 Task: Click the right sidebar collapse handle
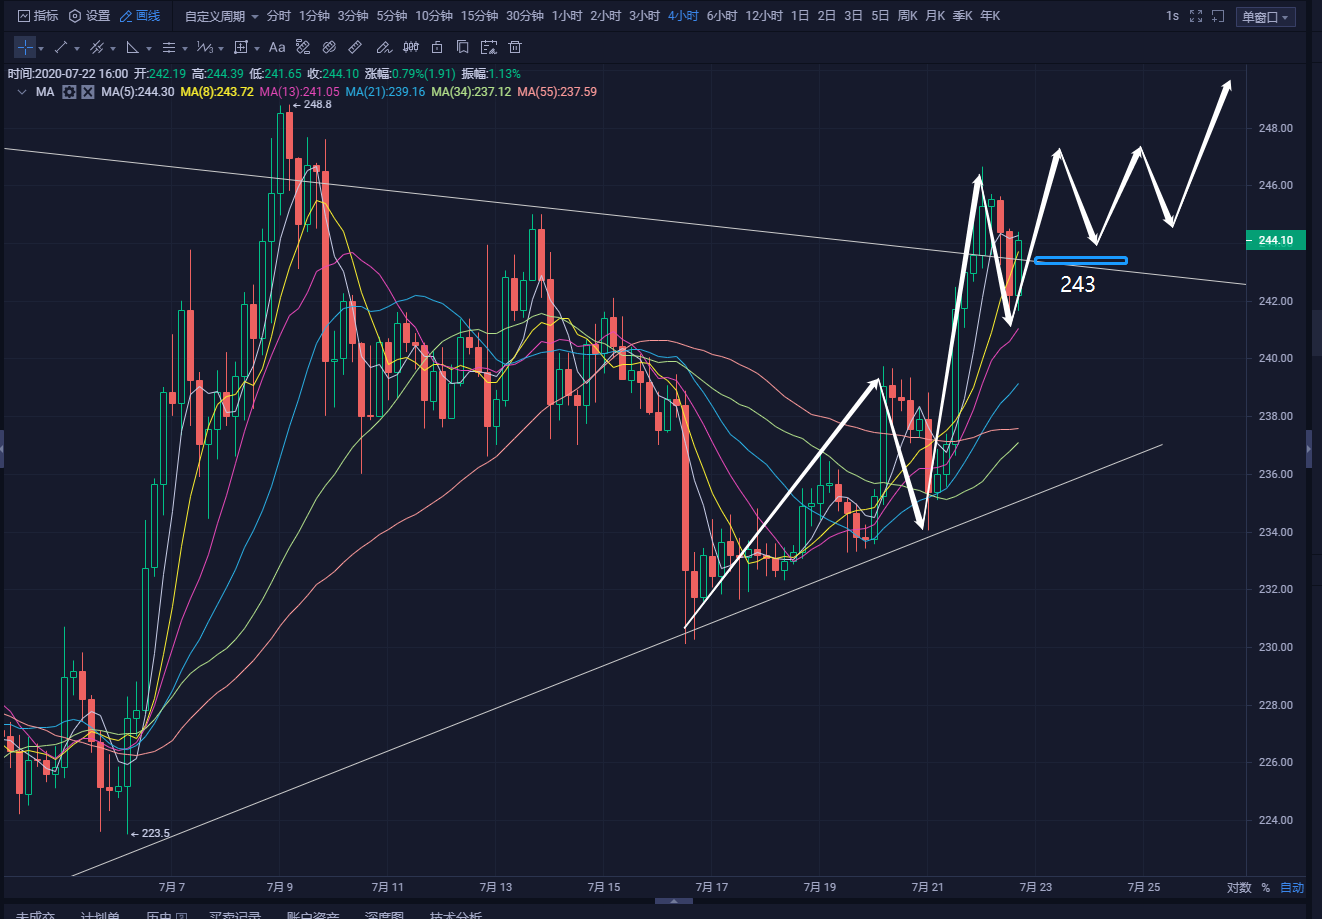(1310, 449)
